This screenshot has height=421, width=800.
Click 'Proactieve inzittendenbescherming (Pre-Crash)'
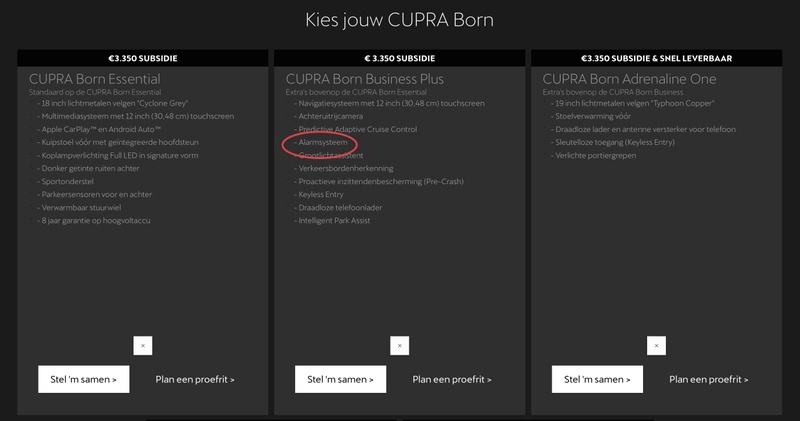coord(381,182)
